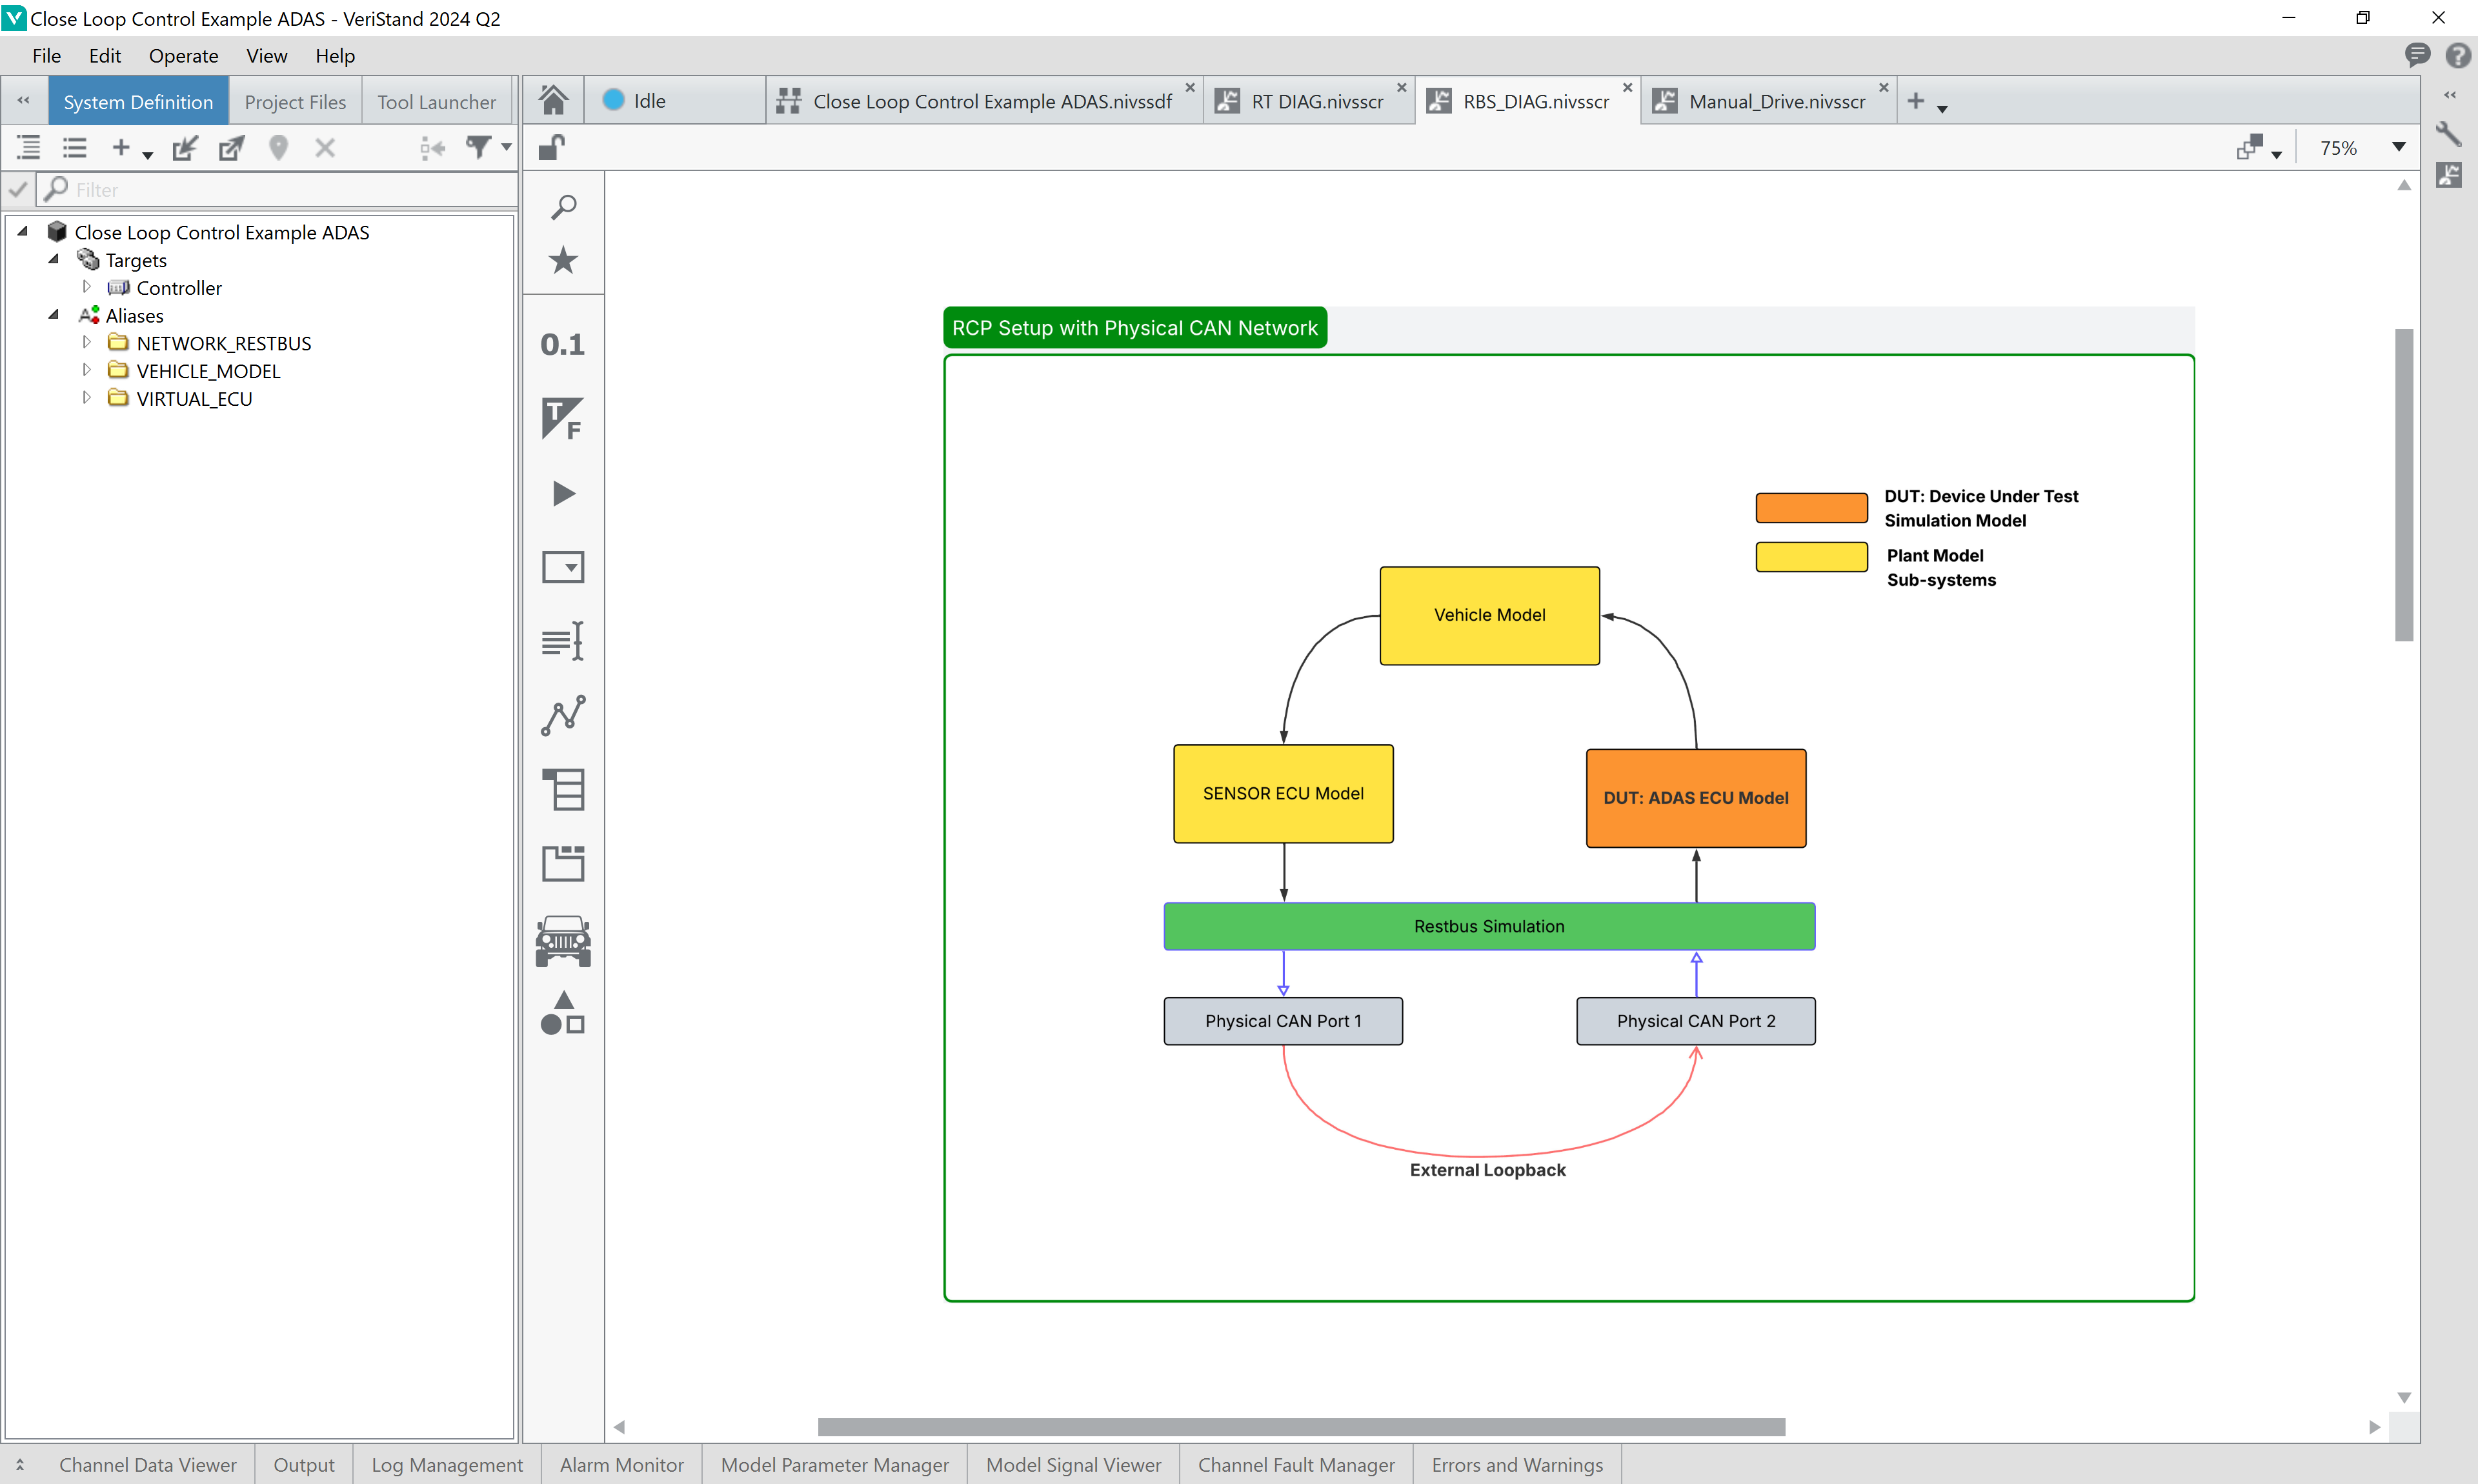The image size is (2478, 1484).
Task: Select the graph palette icon
Action: (x=562, y=716)
